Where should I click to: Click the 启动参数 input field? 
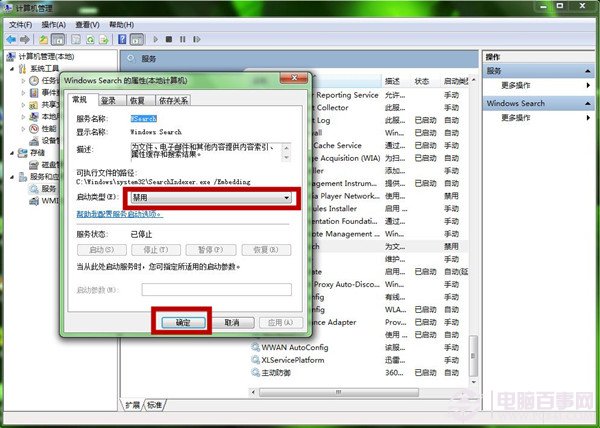click(217, 290)
